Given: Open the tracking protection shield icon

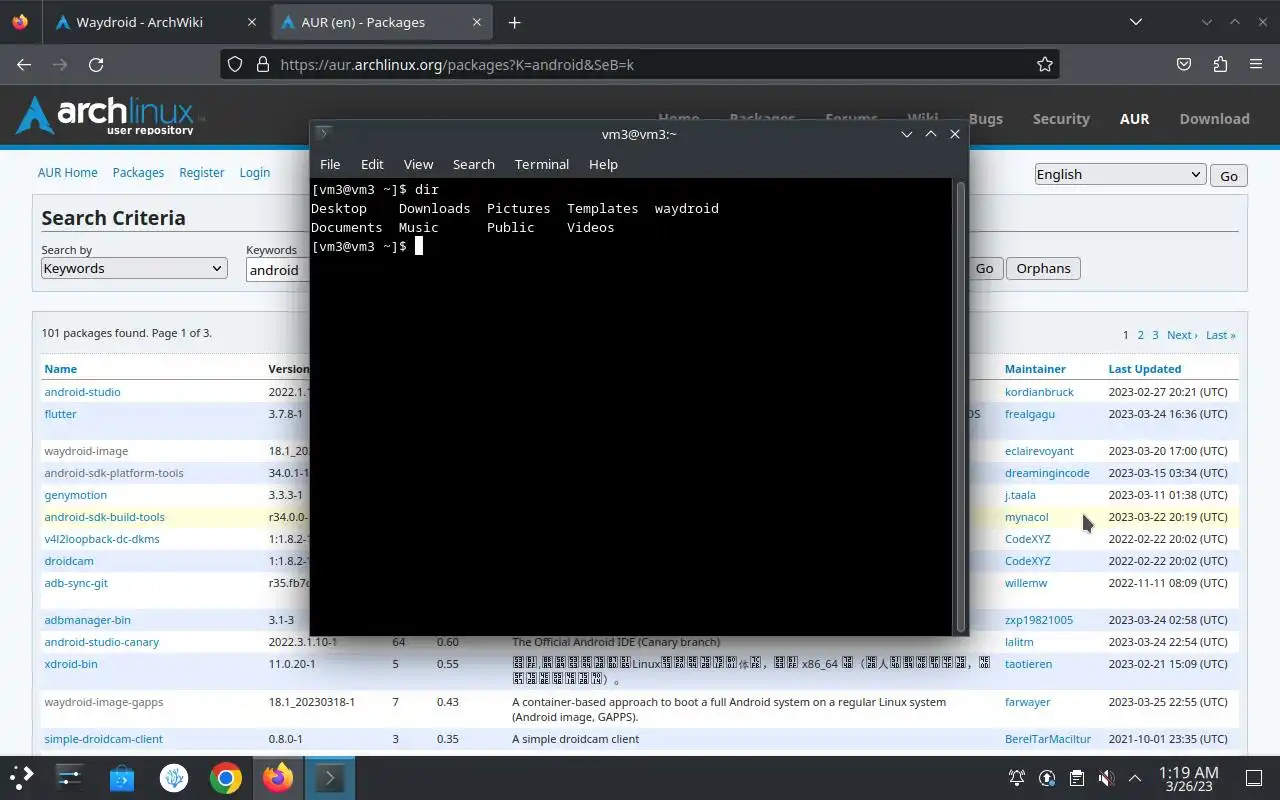Looking at the screenshot, I should click(x=235, y=64).
